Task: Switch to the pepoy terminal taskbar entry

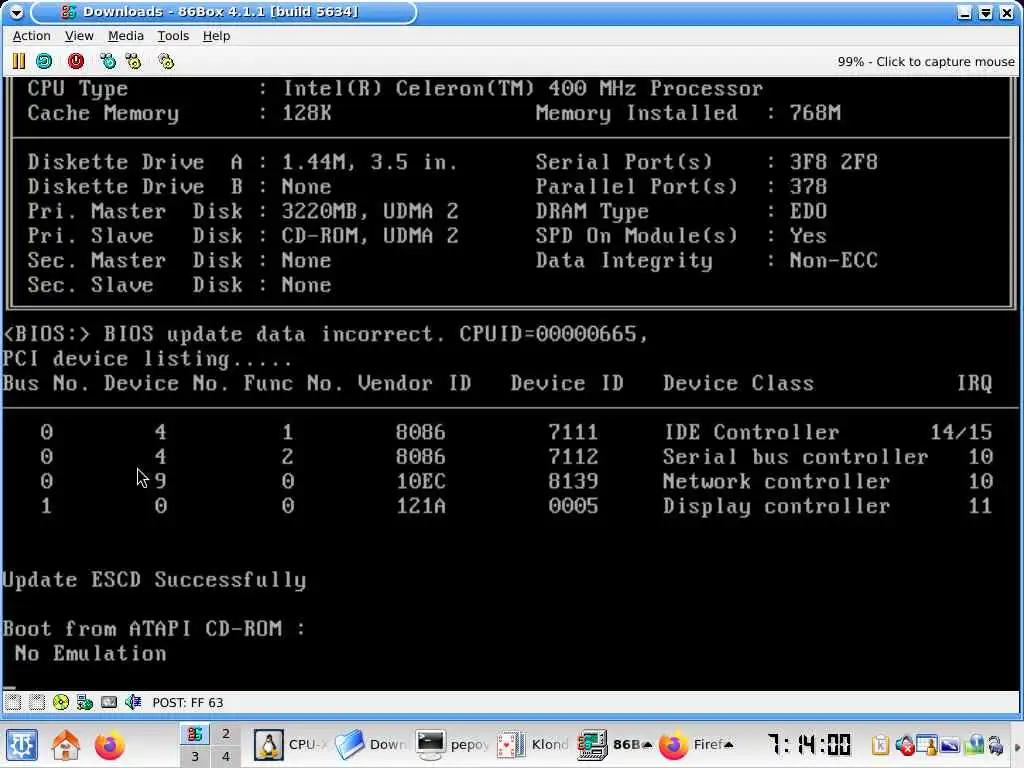Action: (x=453, y=744)
